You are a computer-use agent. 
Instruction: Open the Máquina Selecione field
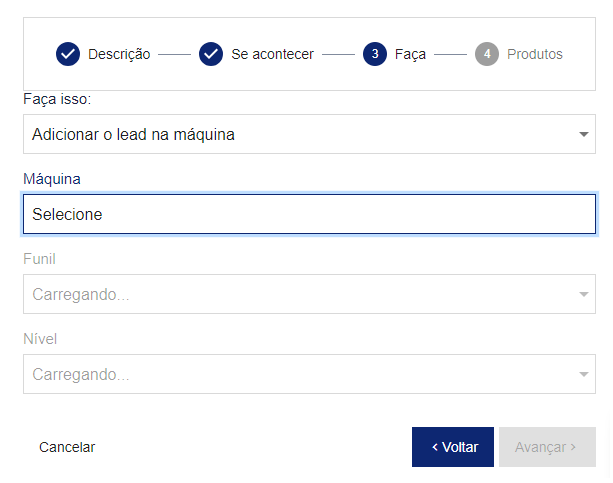tap(309, 214)
